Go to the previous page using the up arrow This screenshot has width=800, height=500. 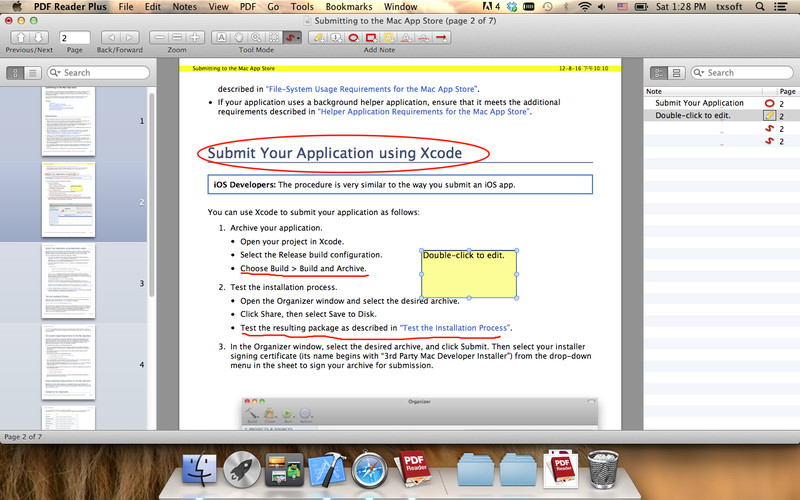[20, 37]
